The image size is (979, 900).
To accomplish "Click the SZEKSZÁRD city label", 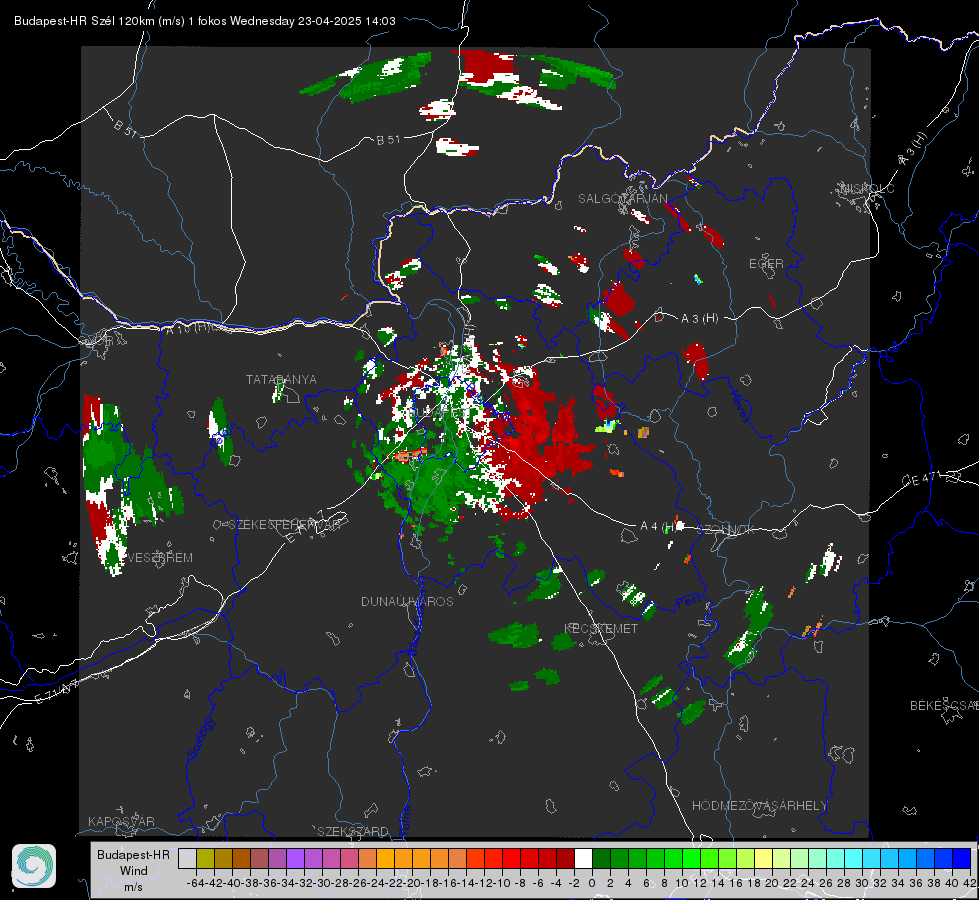I will coord(353,831).
